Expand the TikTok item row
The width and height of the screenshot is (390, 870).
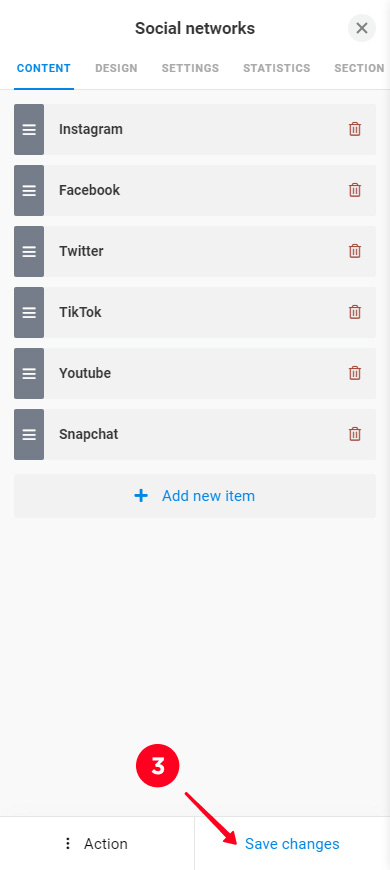point(195,312)
